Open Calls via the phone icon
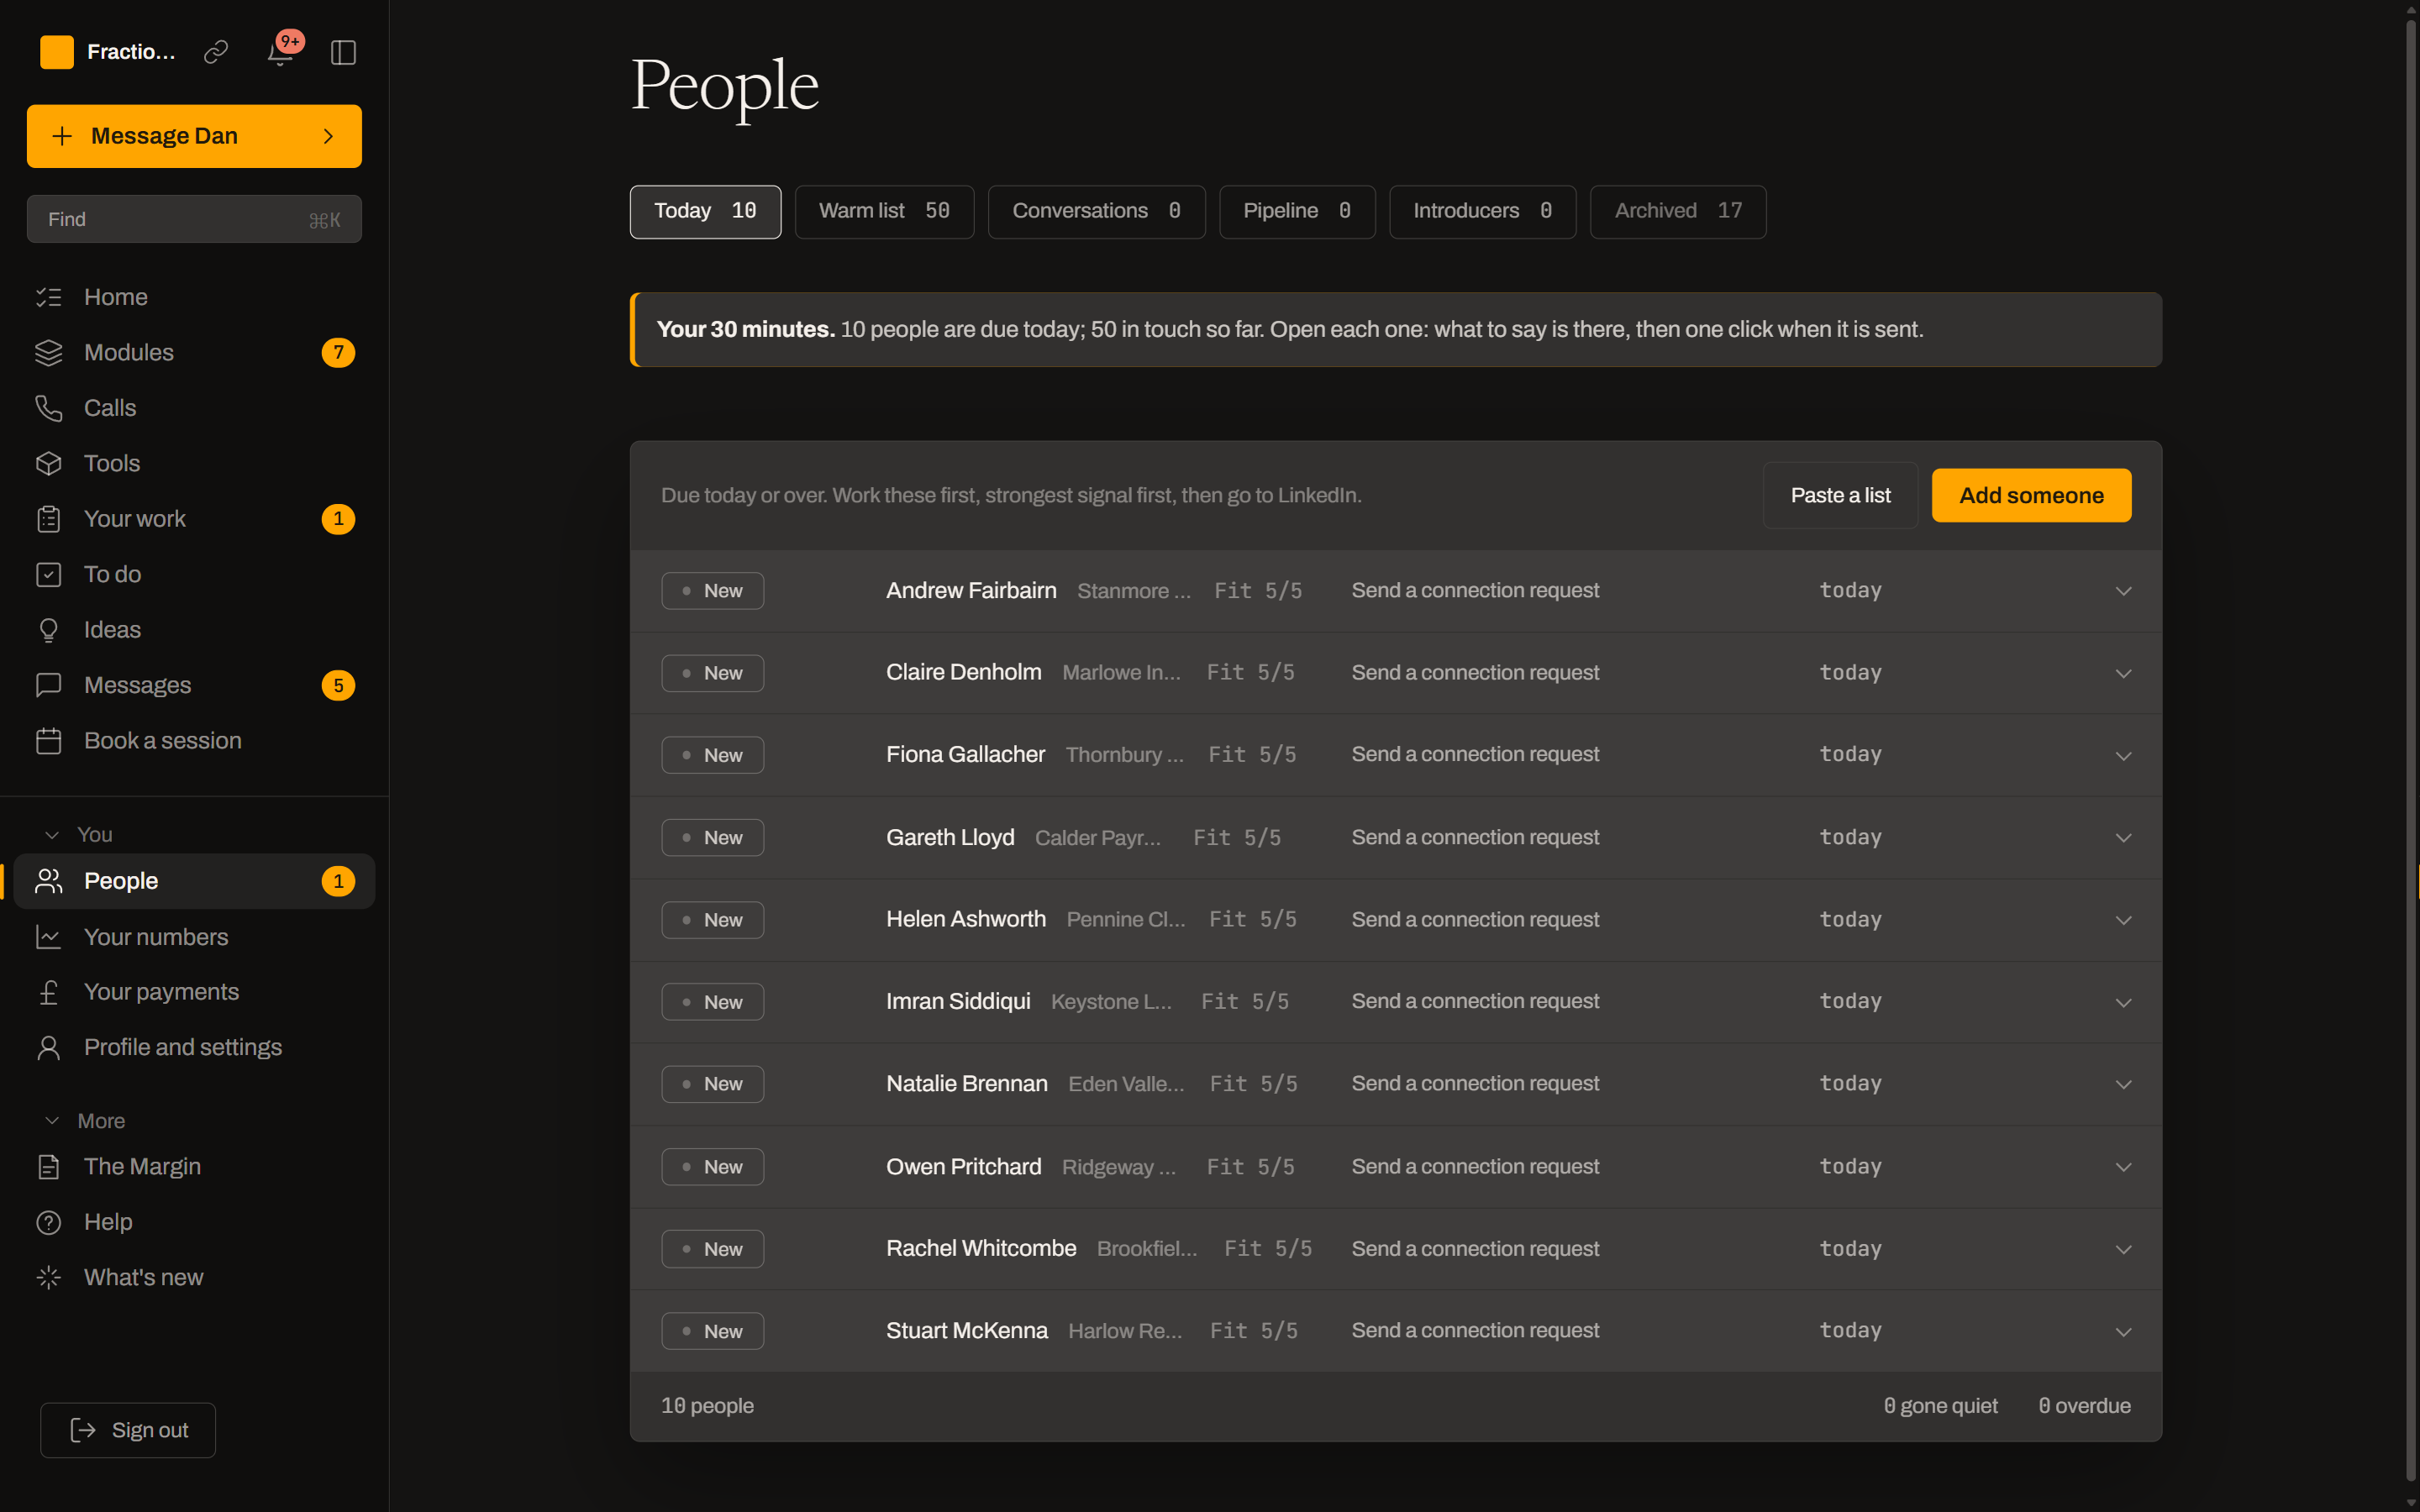The image size is (2420, 1512). pyautogui.click(x=49, y=408)
